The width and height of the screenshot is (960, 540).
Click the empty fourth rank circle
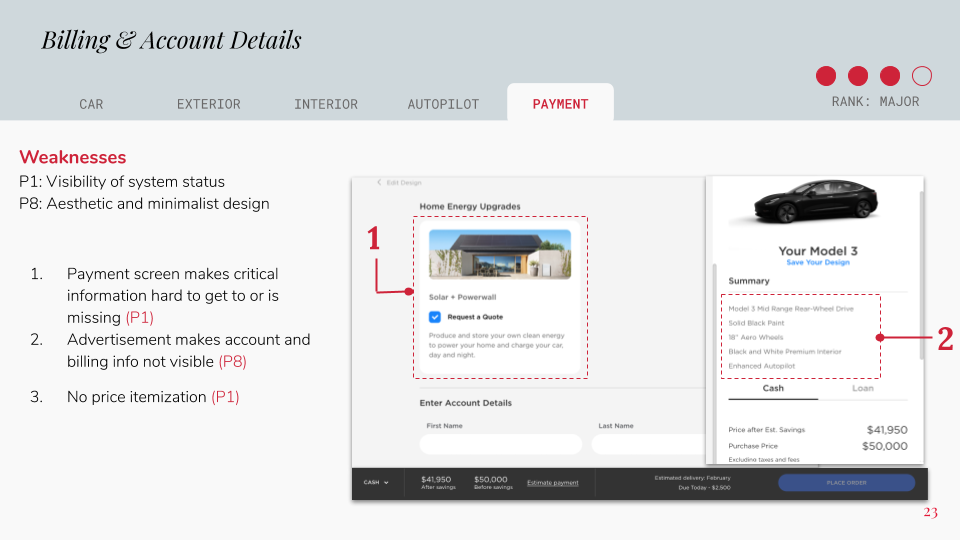(x=921, y=76)
